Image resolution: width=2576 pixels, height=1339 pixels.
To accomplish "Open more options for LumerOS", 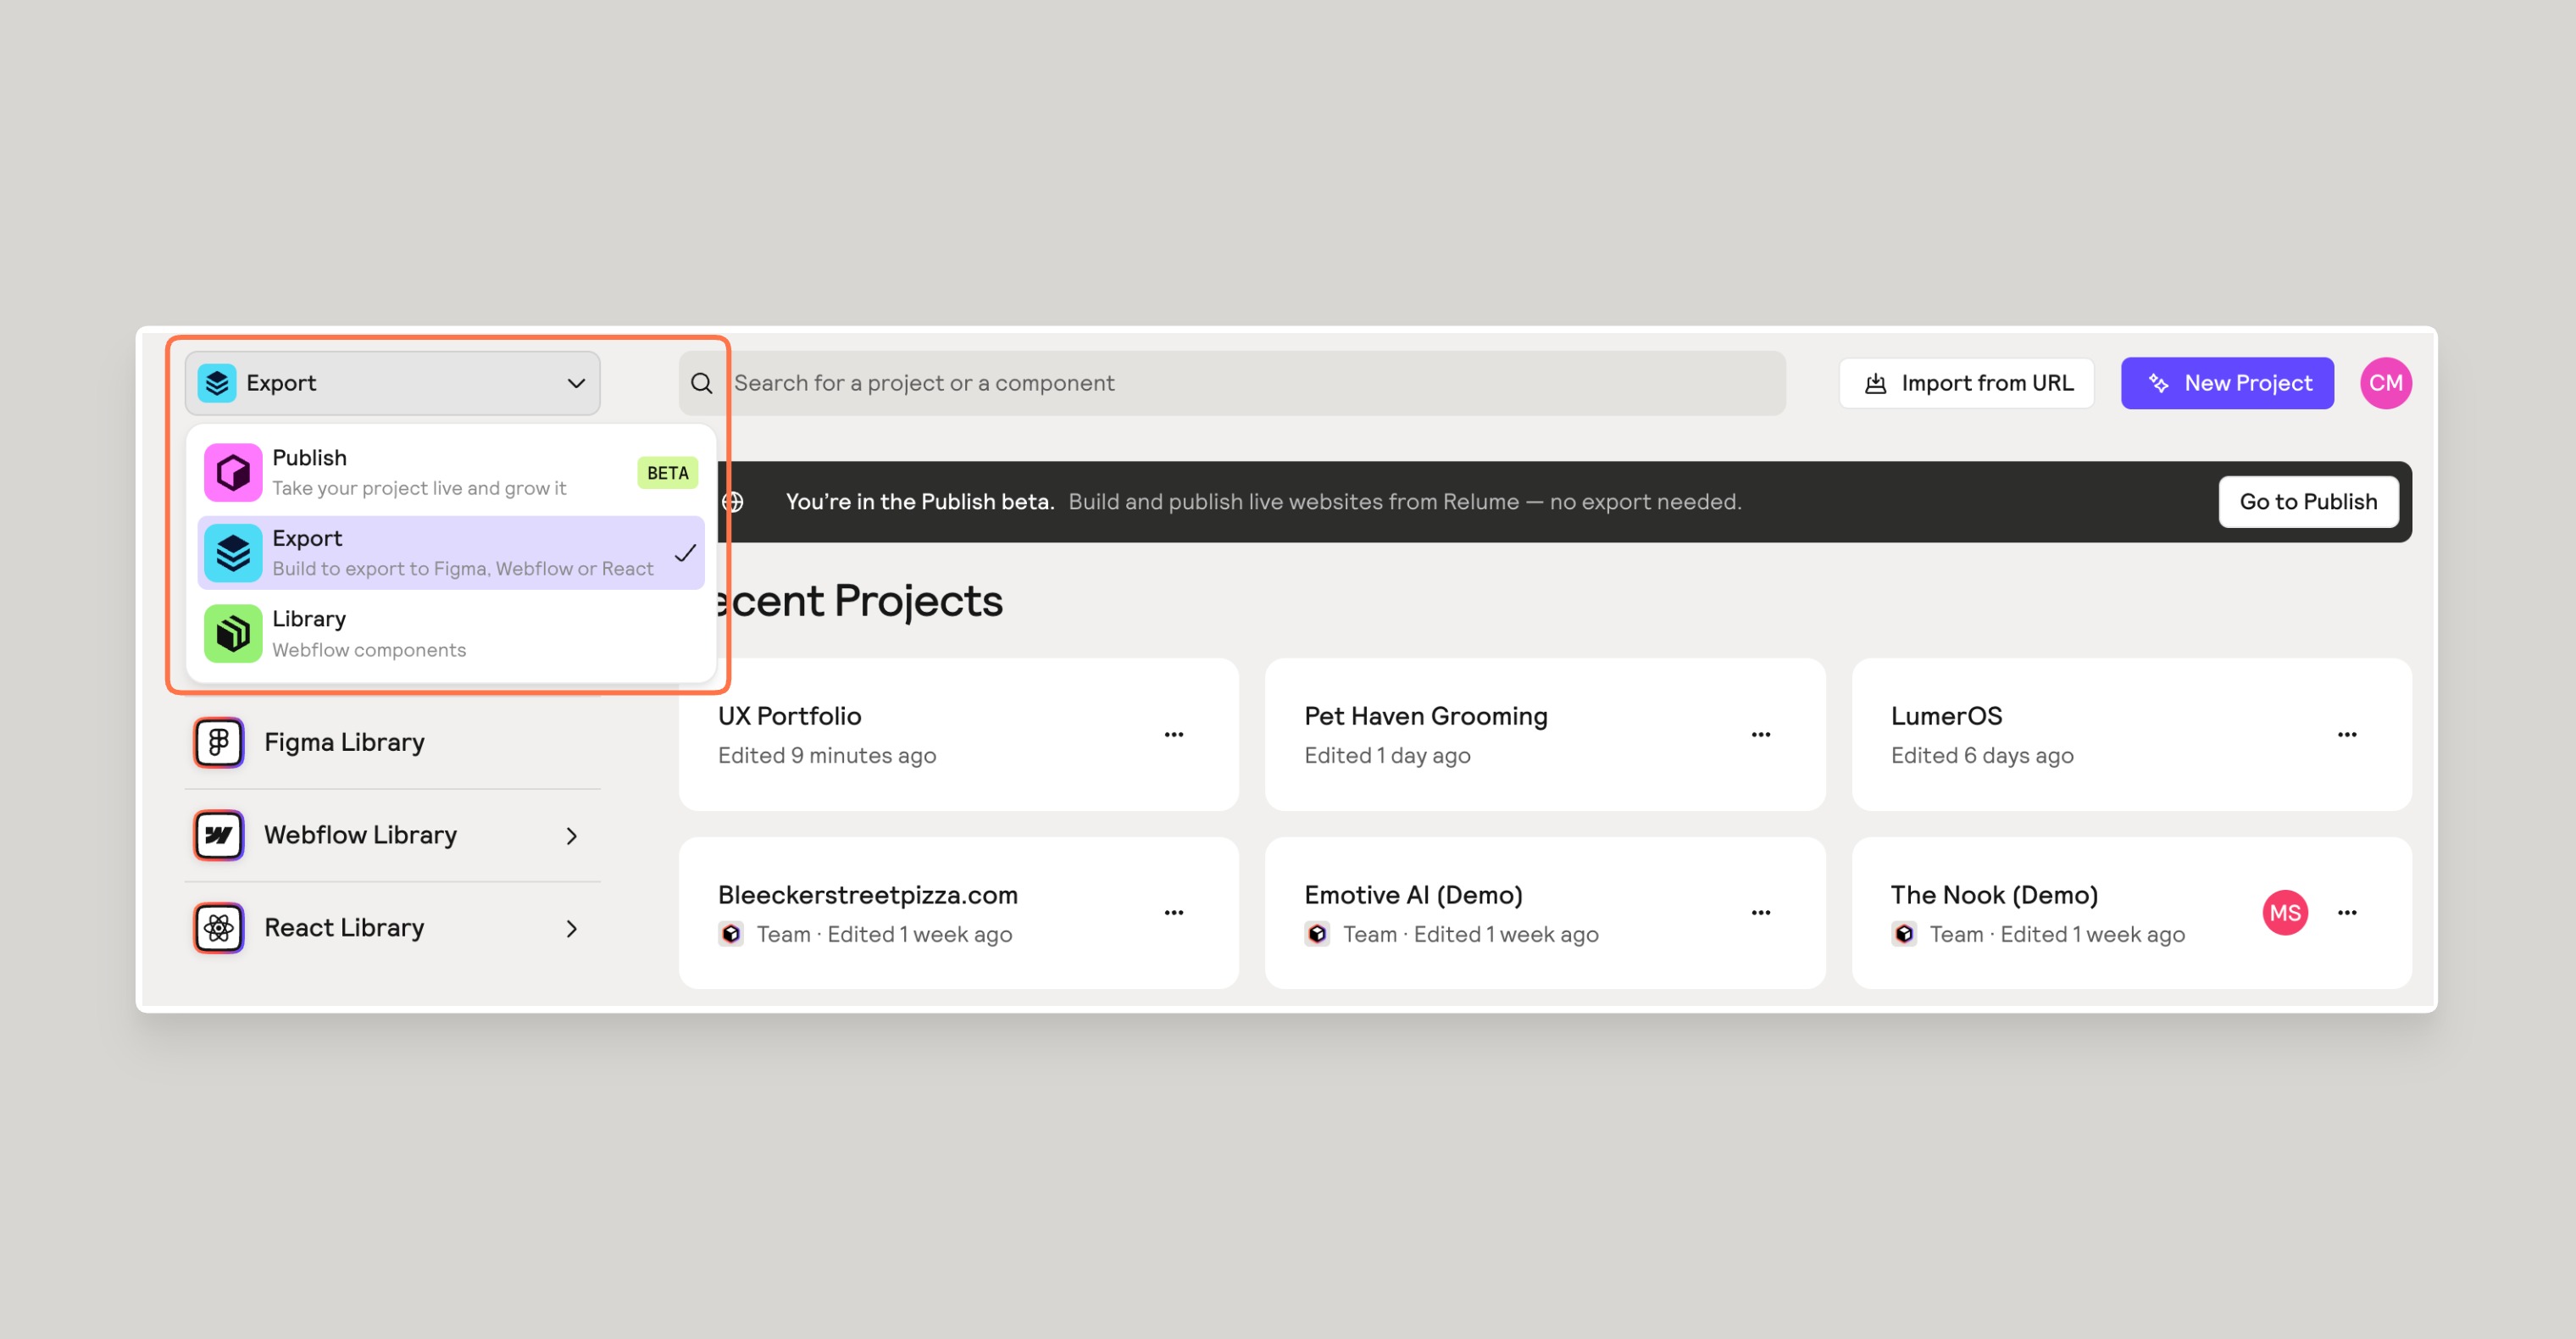I will point(2348,734).
